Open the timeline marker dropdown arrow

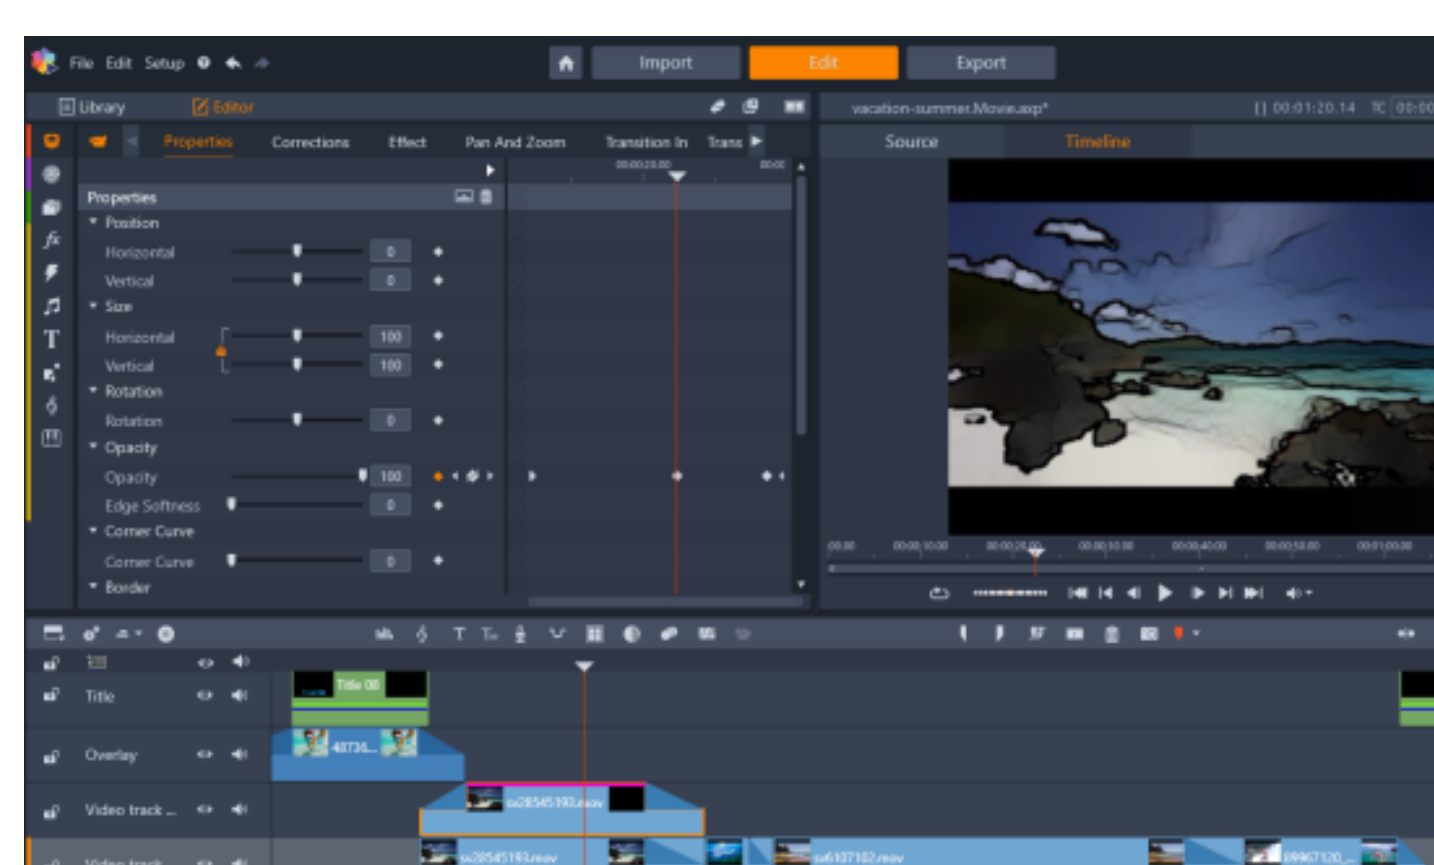[1196, 633]
